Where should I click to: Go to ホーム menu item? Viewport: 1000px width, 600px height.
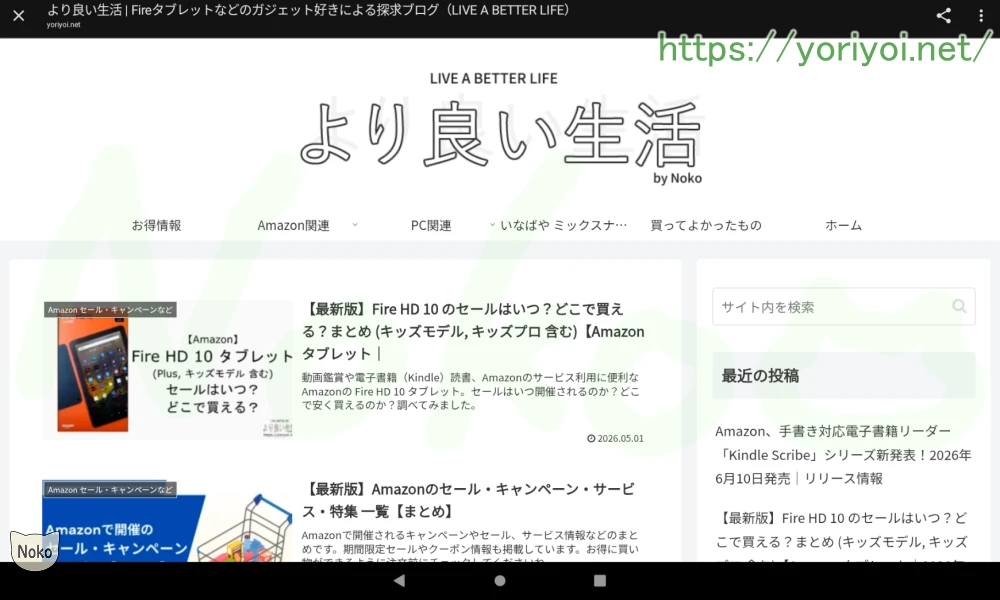(843, 225)
